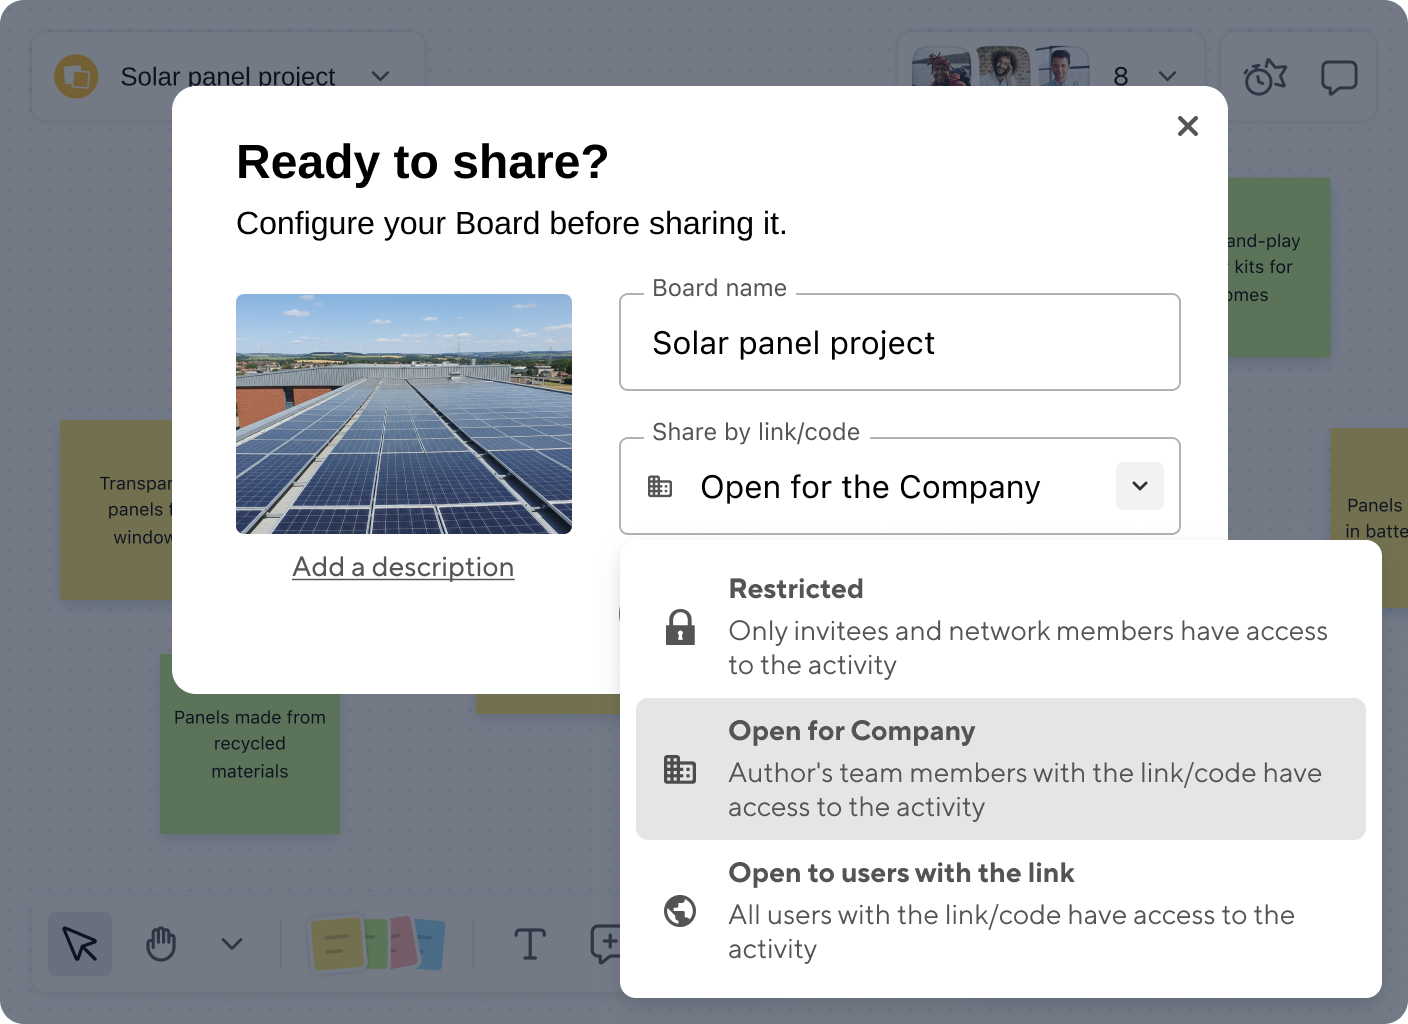
Task: Click the first participant avatar
Action: 941,68
